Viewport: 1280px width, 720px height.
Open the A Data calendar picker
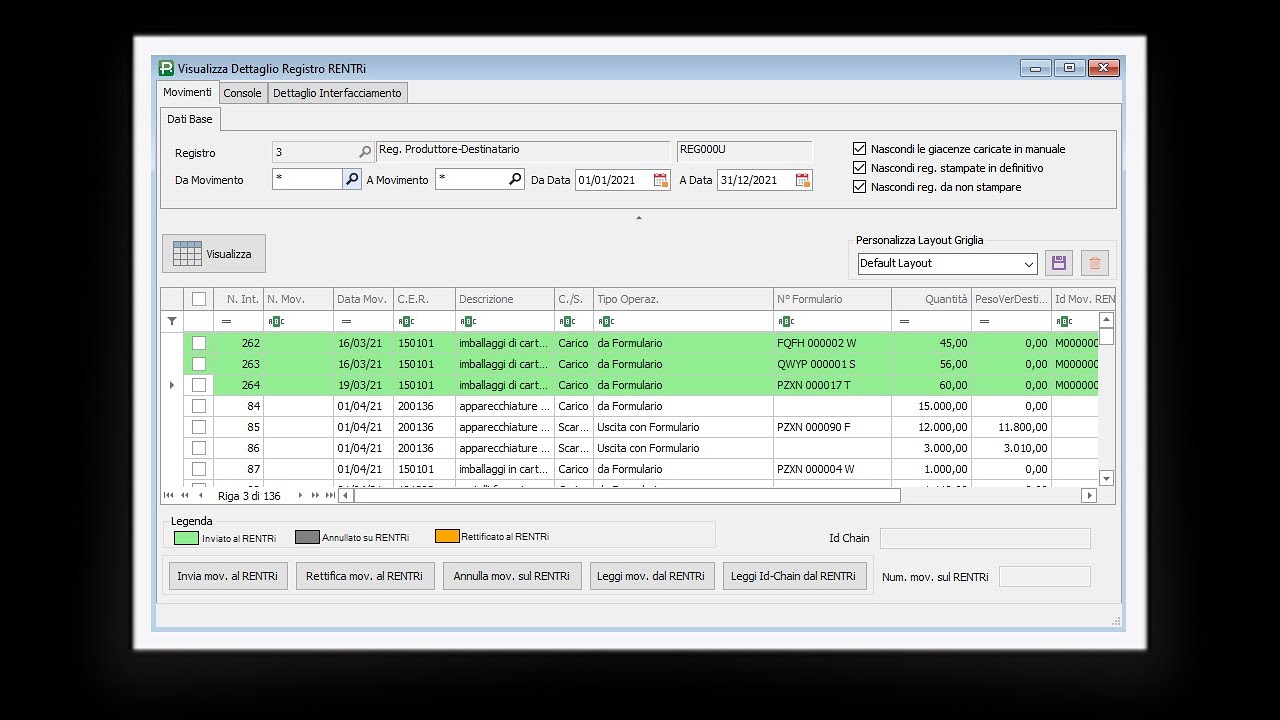pos(803,180)
